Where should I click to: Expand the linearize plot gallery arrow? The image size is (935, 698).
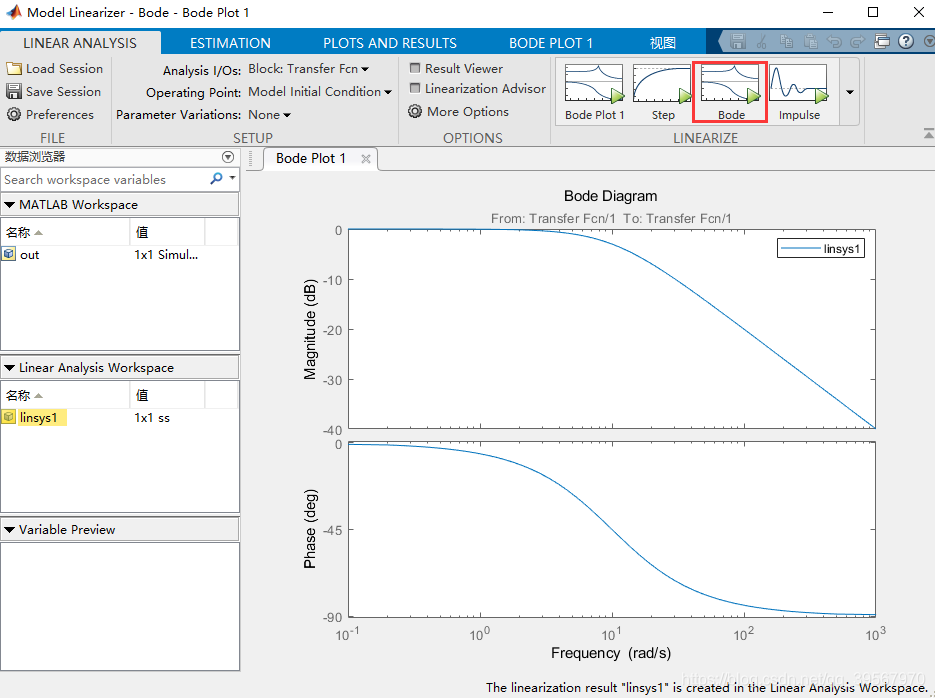pos(850,92)
